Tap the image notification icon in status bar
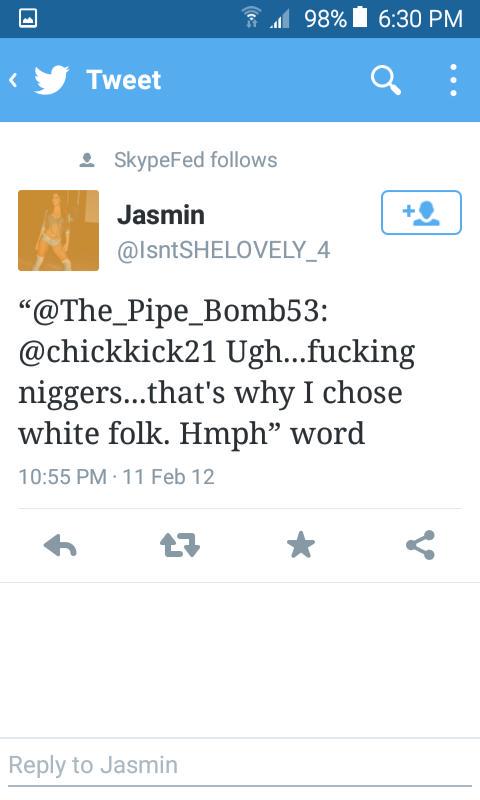480x800 pixels. click(x=28, y=18)
